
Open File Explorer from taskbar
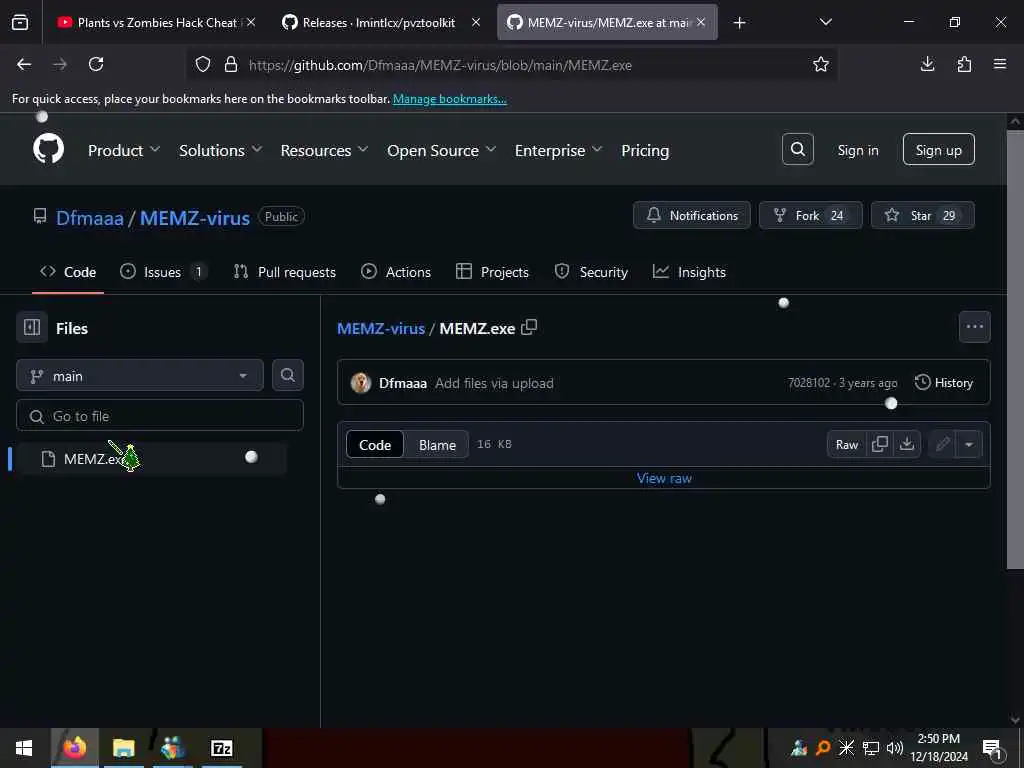[123, 748]
